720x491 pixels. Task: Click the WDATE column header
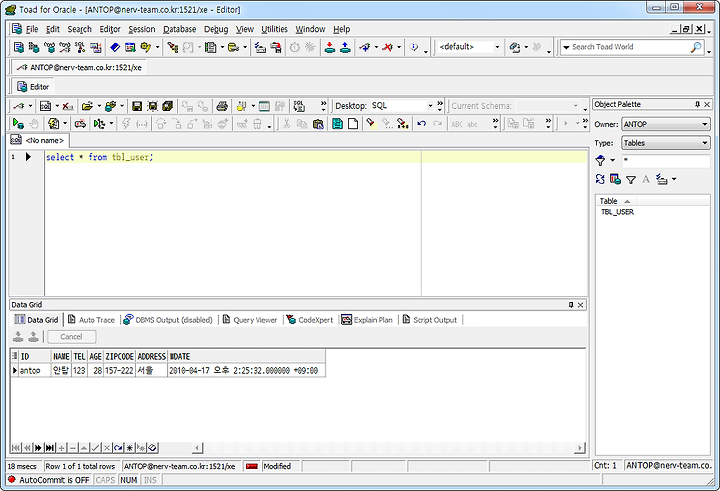coord(247,356)
